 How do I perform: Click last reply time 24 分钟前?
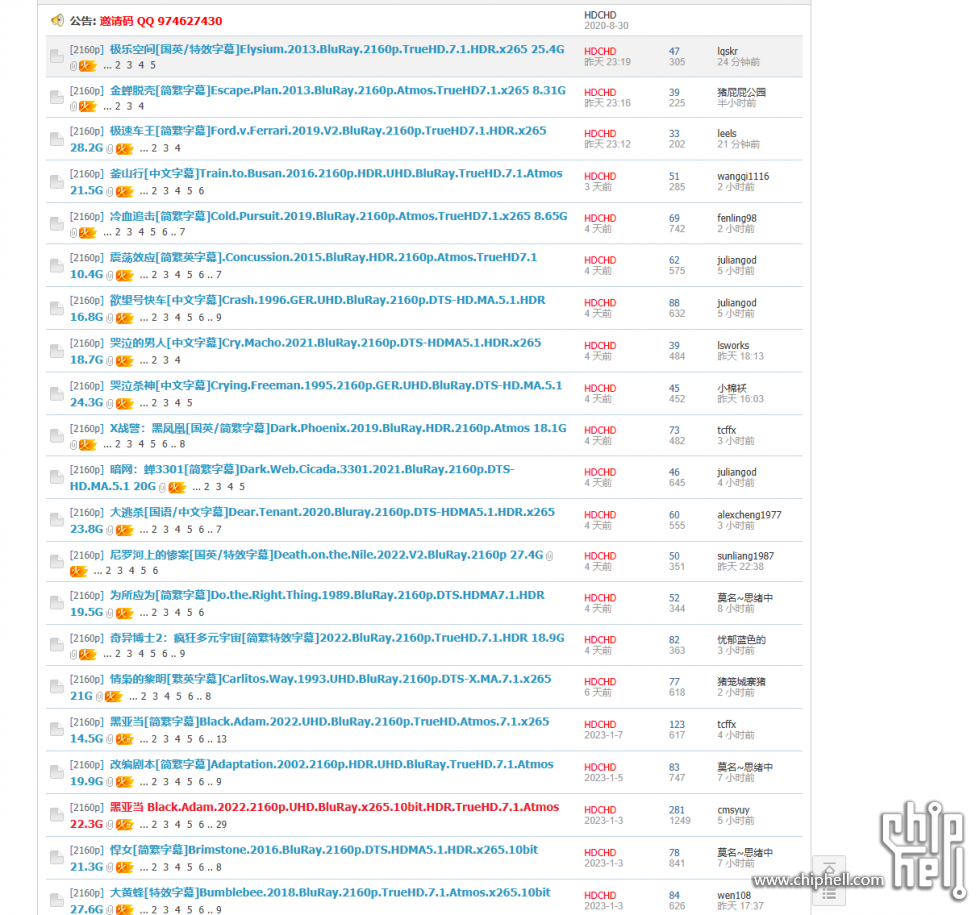click(739, 62)
